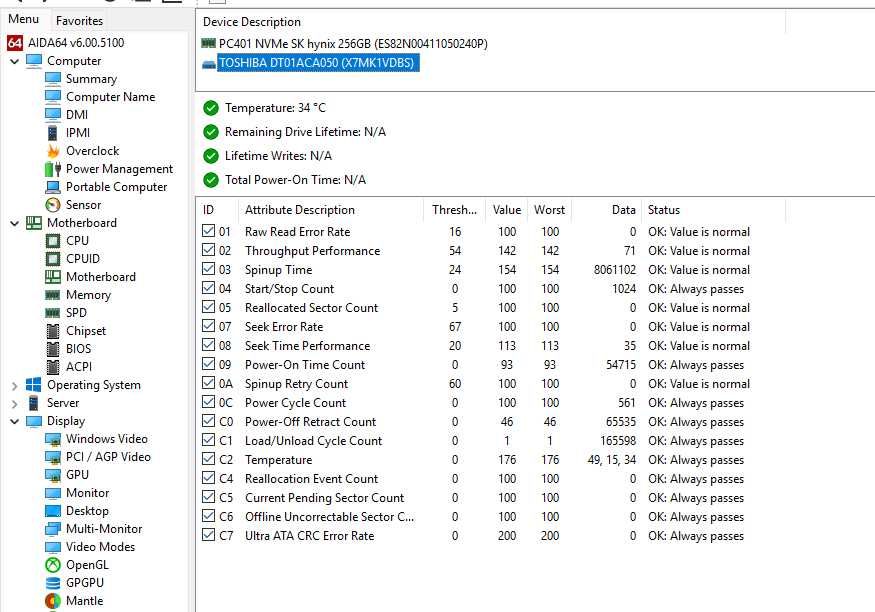
Task: Uncheck the Load/Unload Cycle Count checkbox
Action: [x=208, y=440]
